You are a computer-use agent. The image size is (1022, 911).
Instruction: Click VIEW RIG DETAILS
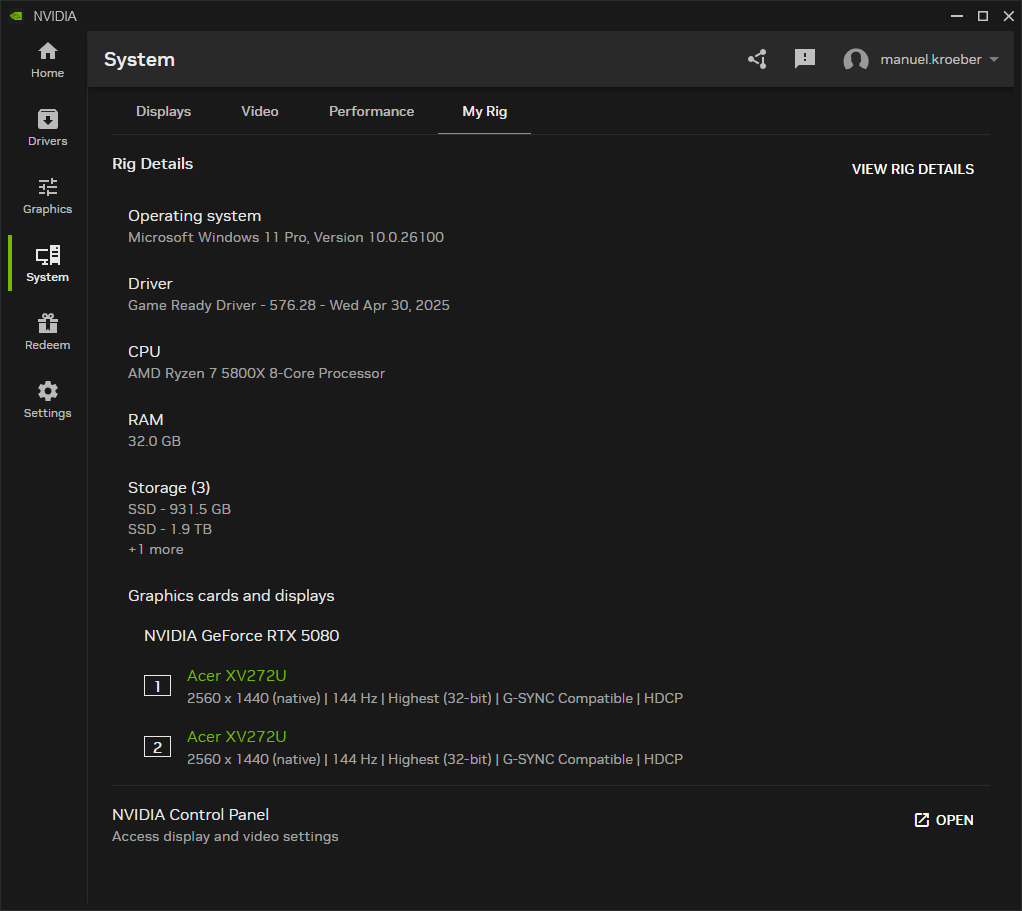click(912, 169)
